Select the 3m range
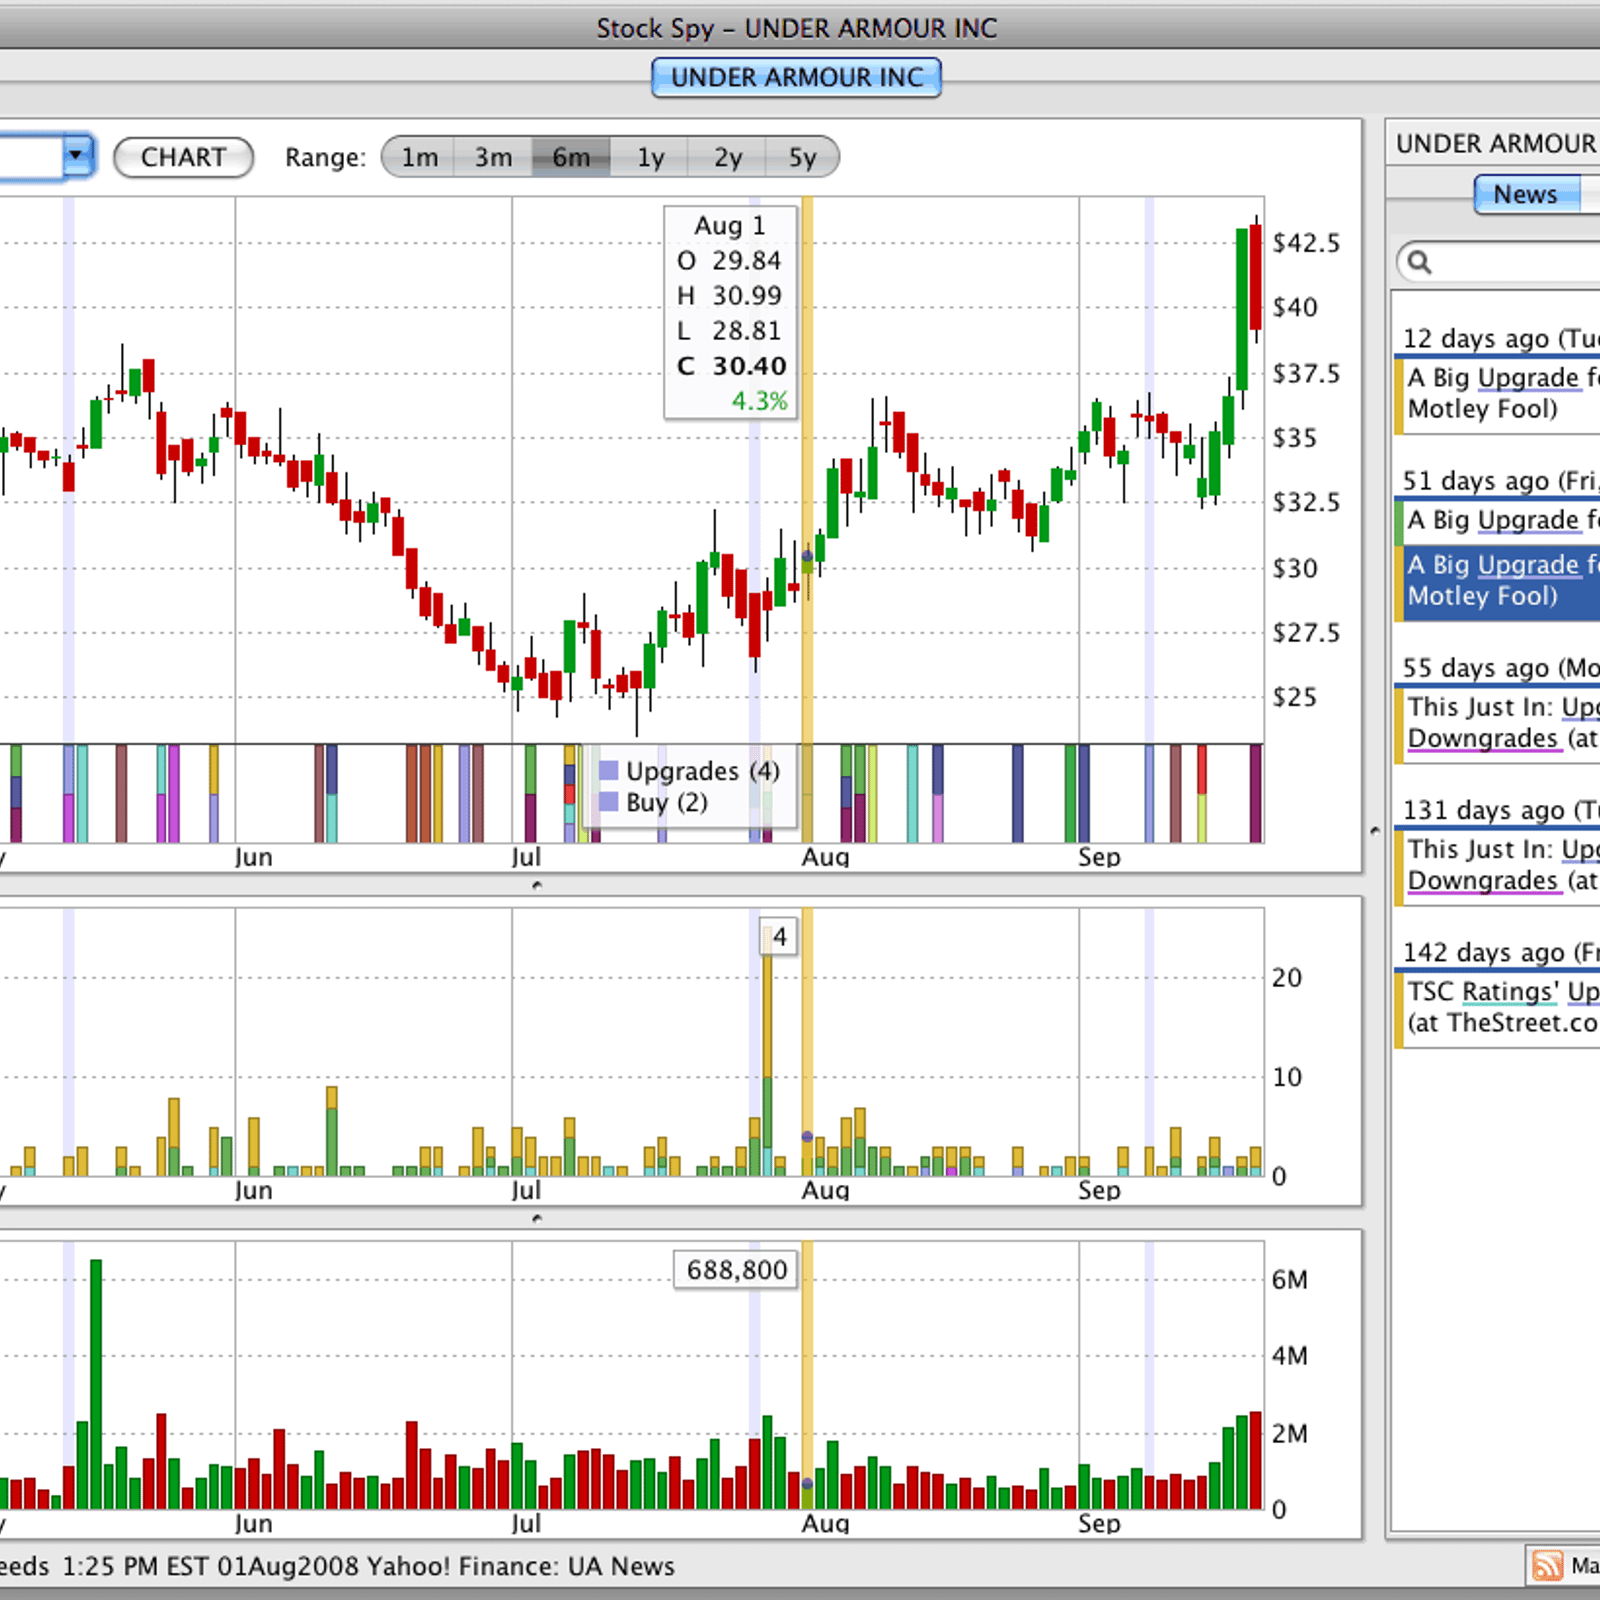Image resolution: width=1600 pixels, height=1600 pixels. click(x=493, y=157)
